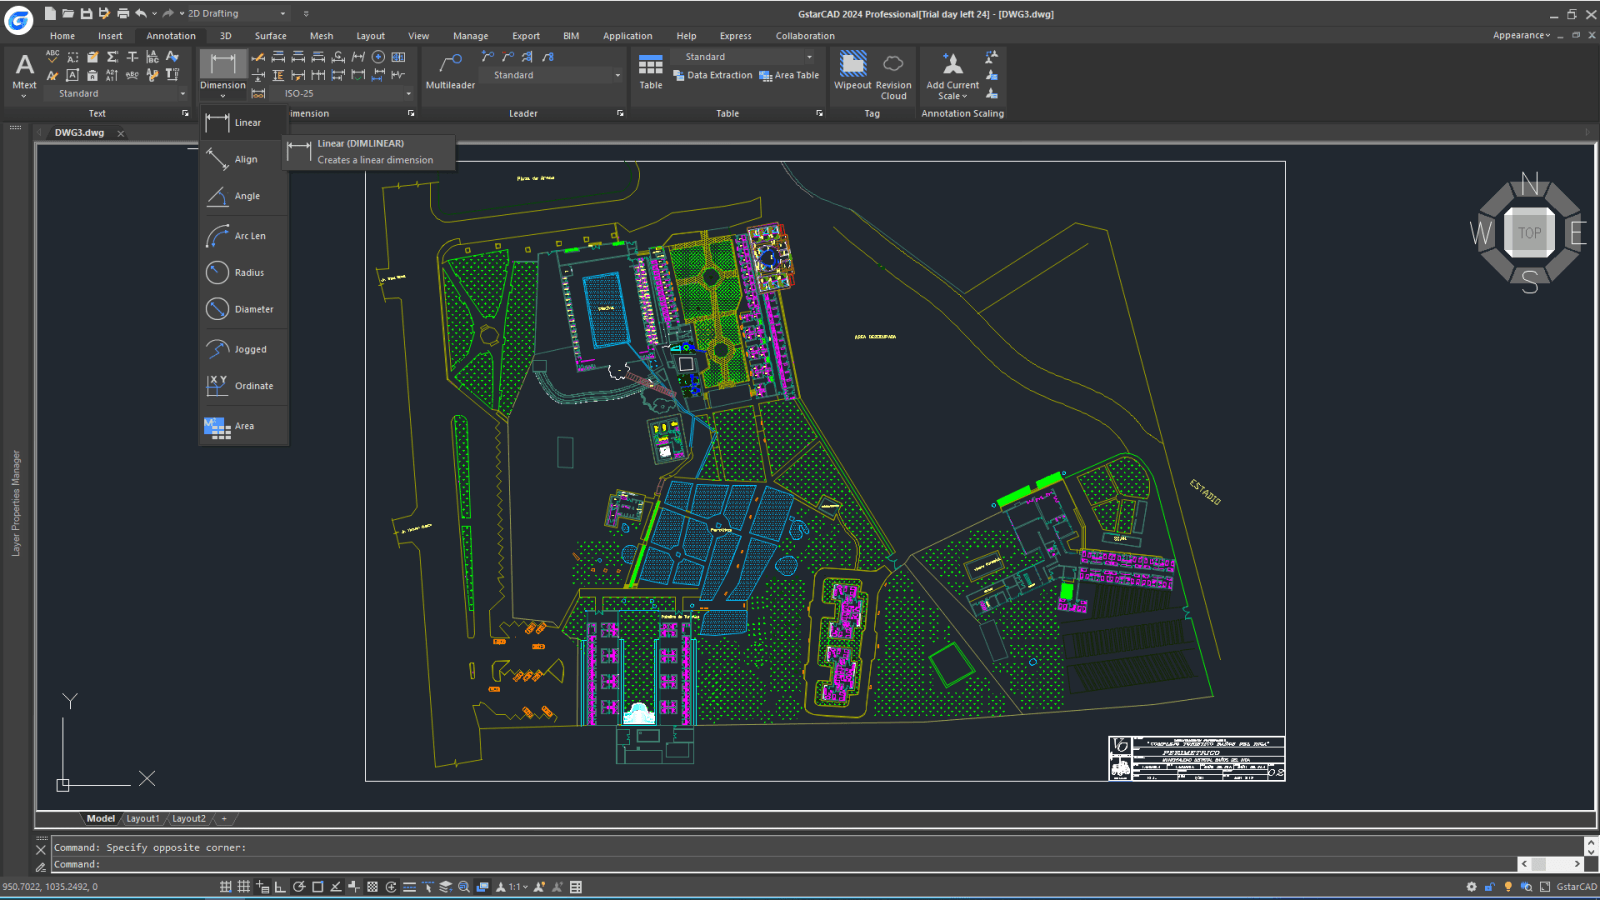Switch to the Layout1 tab
1600x900 pixels.
click(143, 818)
